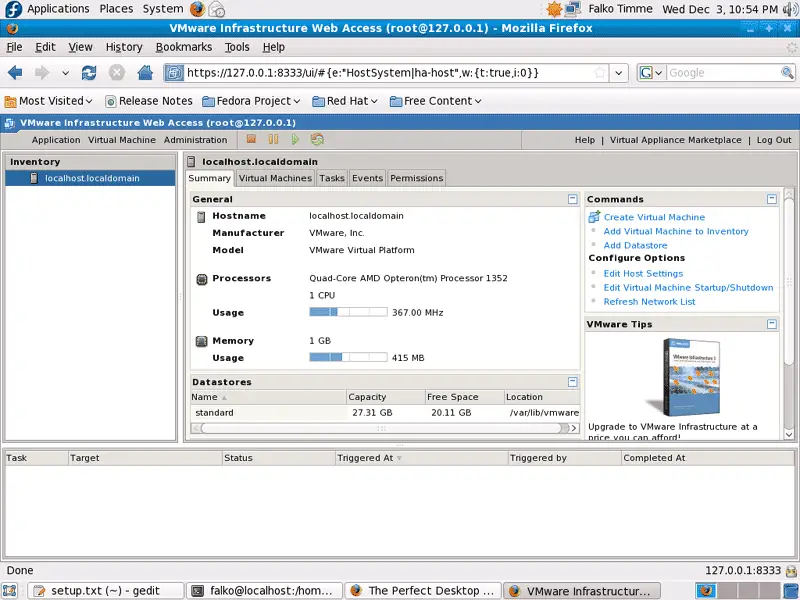Collapse the VMware Tips panel
The width and height of the screenshot is (800, 600).
(772, 324)
